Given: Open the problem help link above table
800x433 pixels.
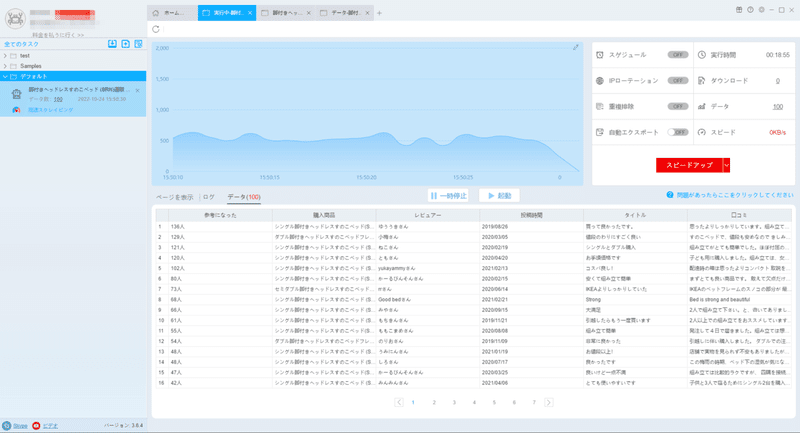Looking at the screenshot, I should click(735, 195).
